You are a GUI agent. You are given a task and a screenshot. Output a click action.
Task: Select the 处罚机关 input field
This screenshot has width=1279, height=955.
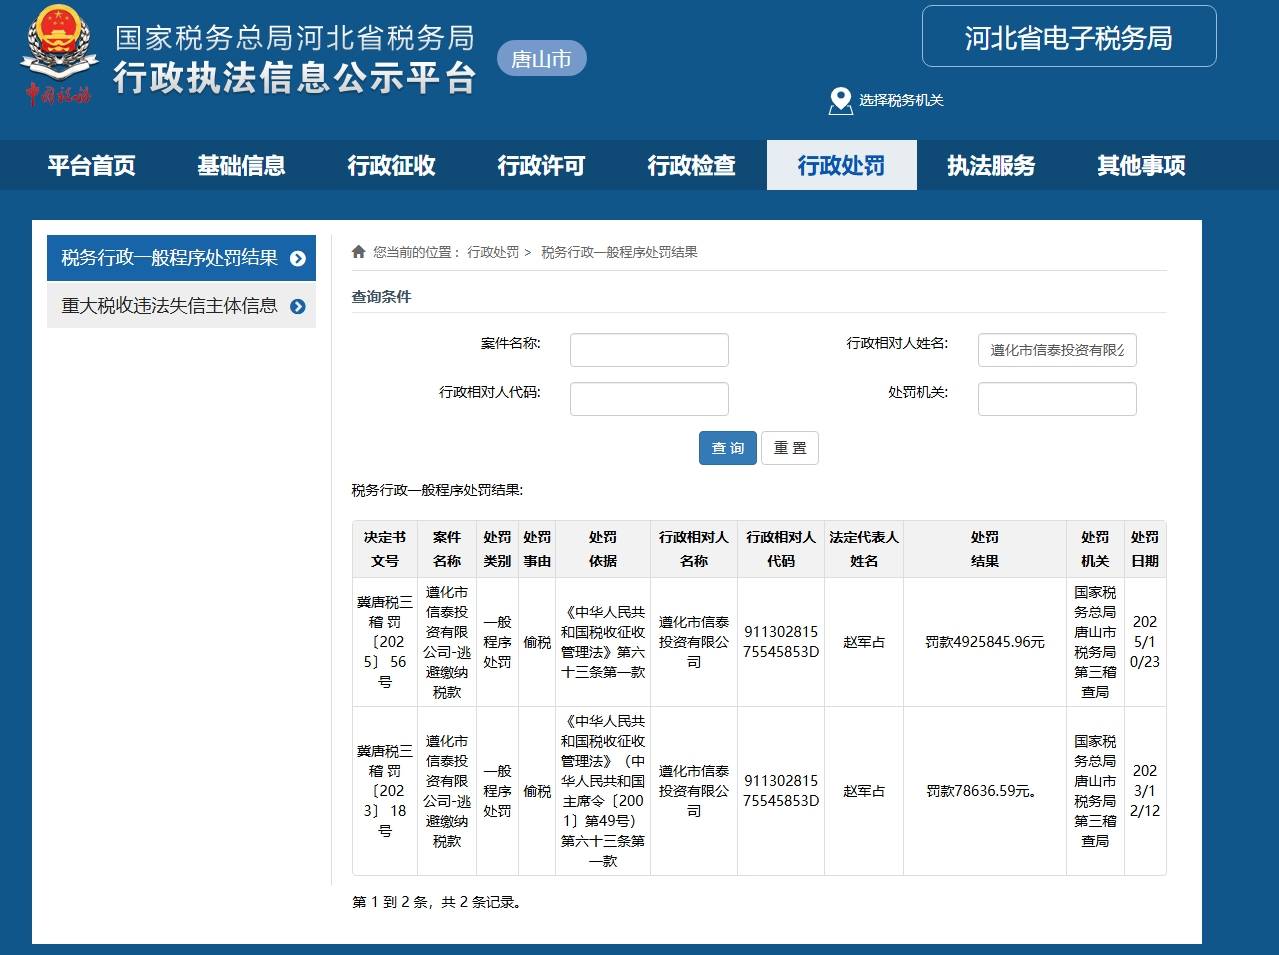pyautogui.click(x=1056, y=398)
